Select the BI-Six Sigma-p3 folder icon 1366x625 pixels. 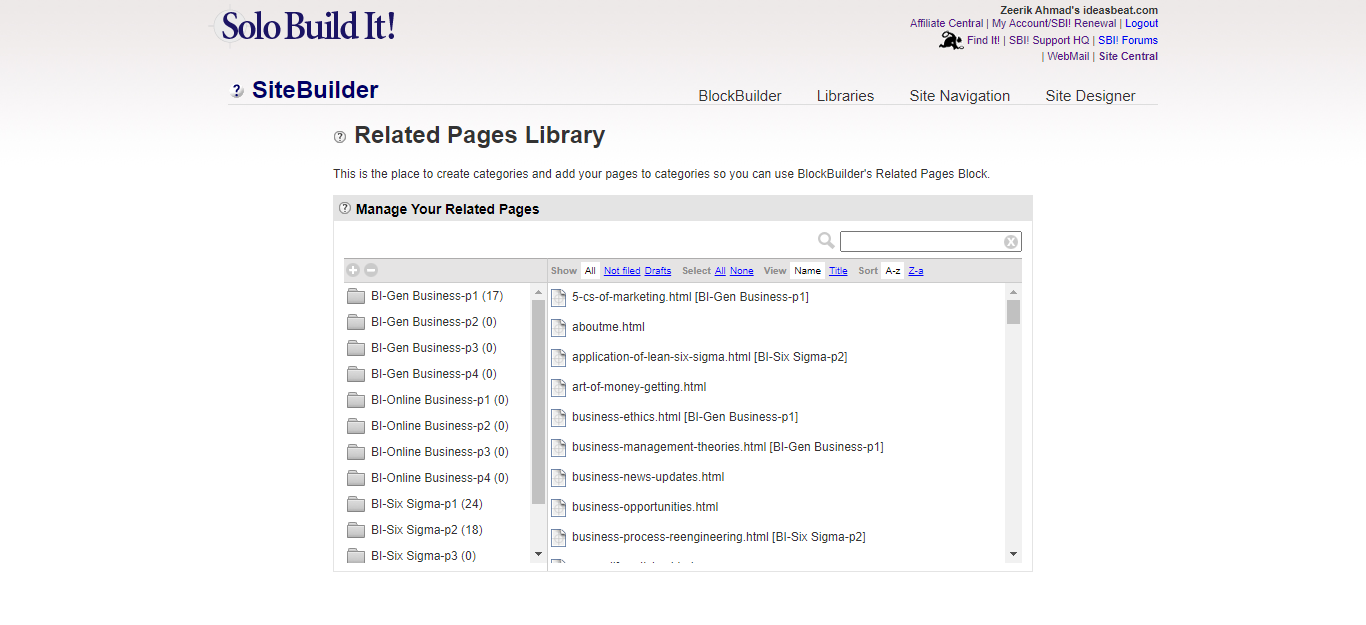(x=355, y=556)
